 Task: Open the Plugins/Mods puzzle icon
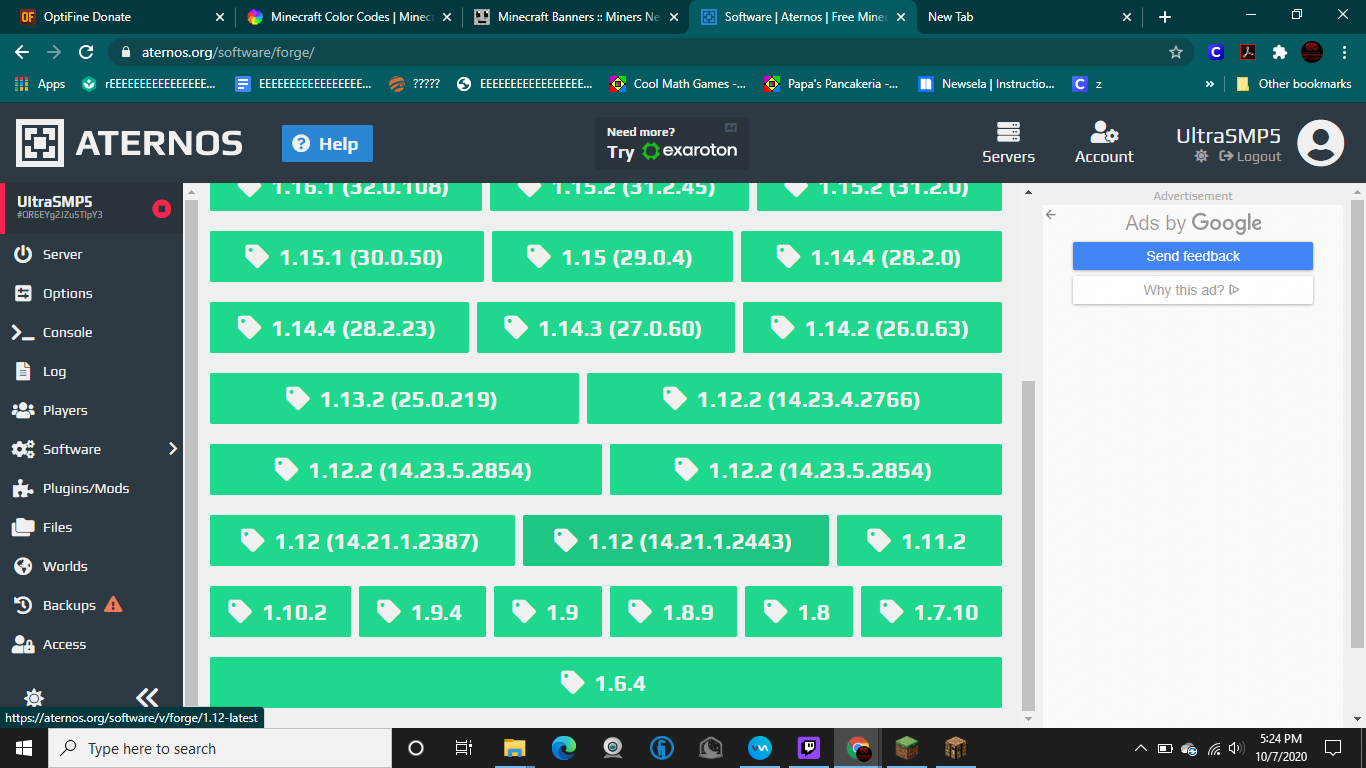pos(23,488)
